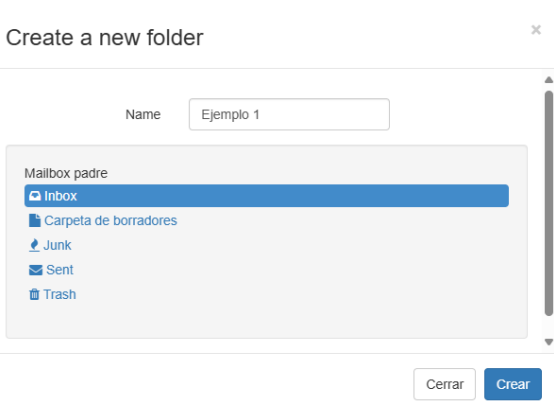This screenshot has height=410, width=554.
Task: Click the drafts document icon
Action: click(x=35, y=221)
